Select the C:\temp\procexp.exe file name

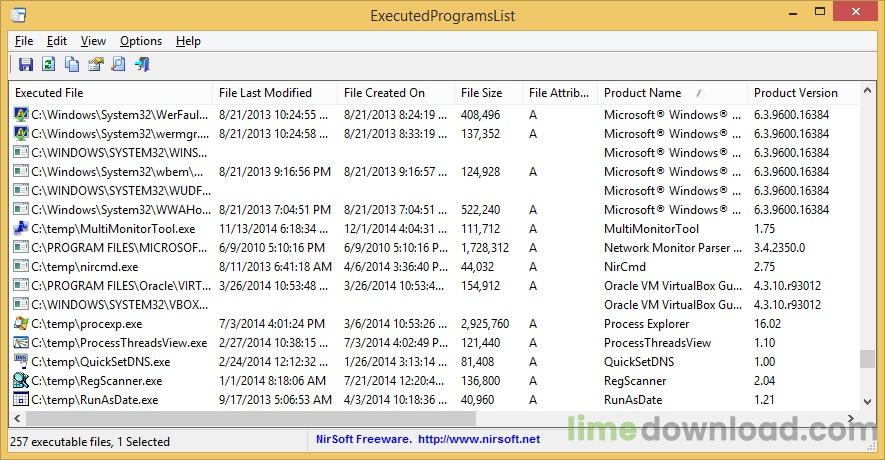87,323
